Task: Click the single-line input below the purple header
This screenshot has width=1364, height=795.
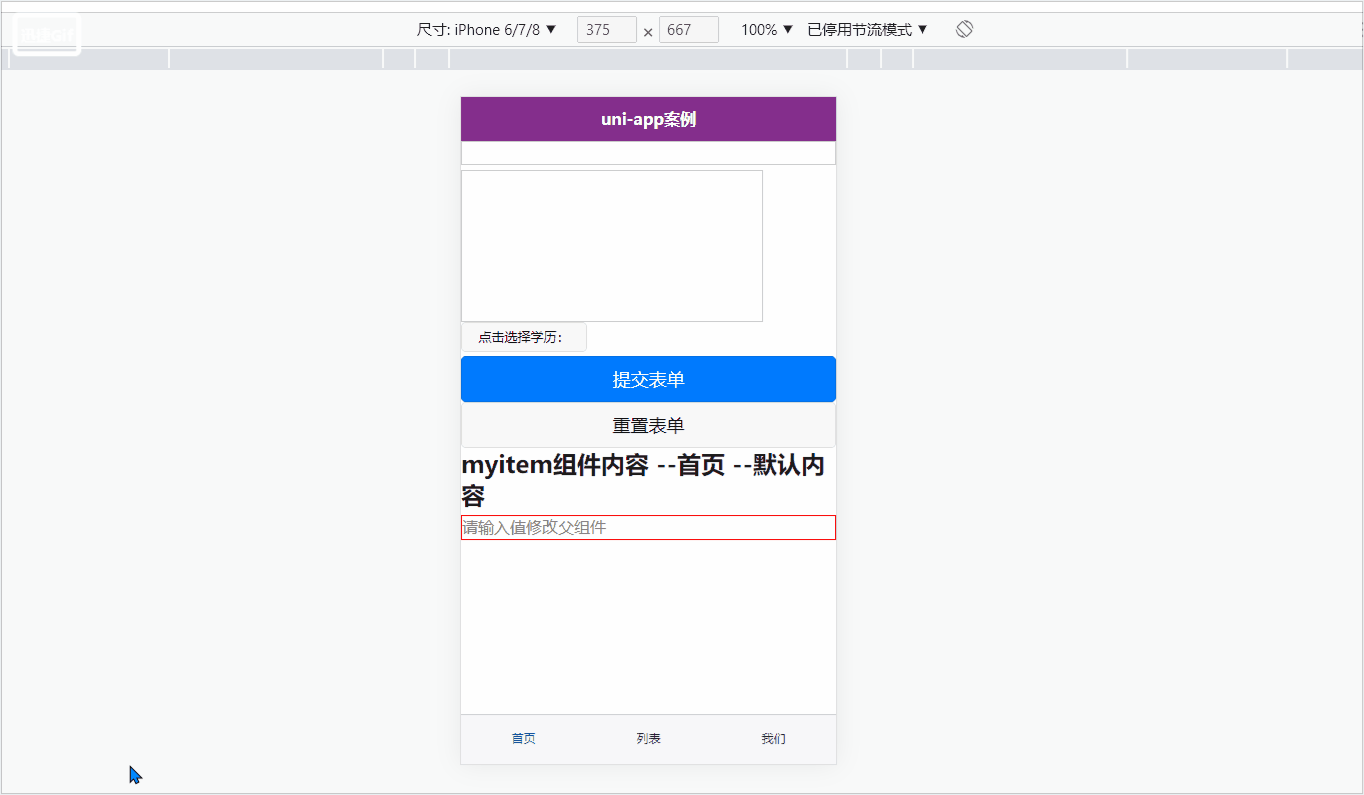Action: [648, 153]
